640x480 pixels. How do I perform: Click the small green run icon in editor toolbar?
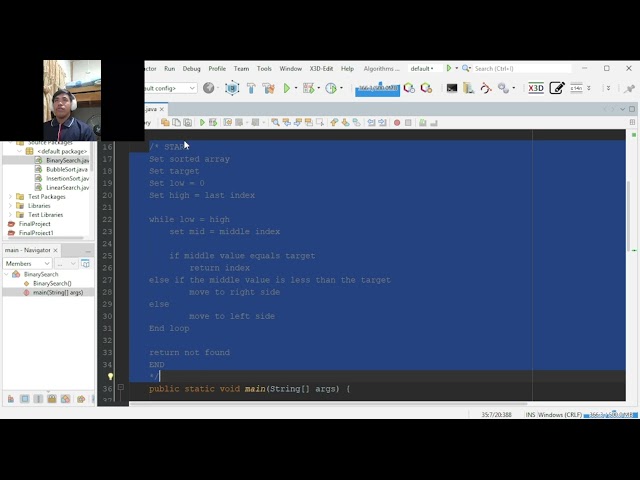202,122
